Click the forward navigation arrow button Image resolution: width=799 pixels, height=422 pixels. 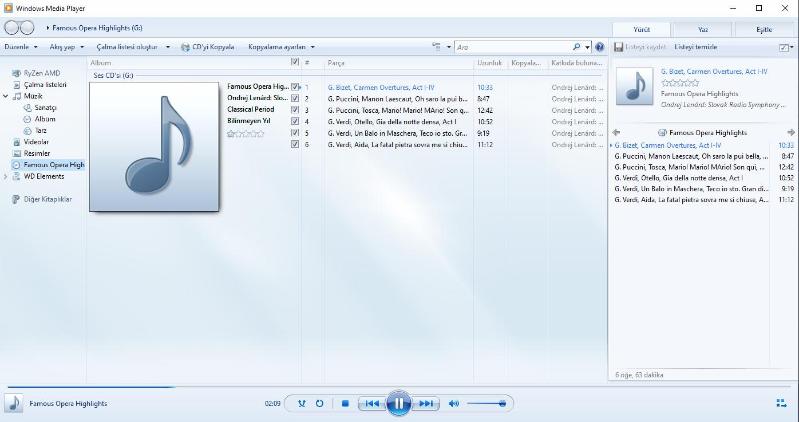pyautogui.click(x=26, y=28)
